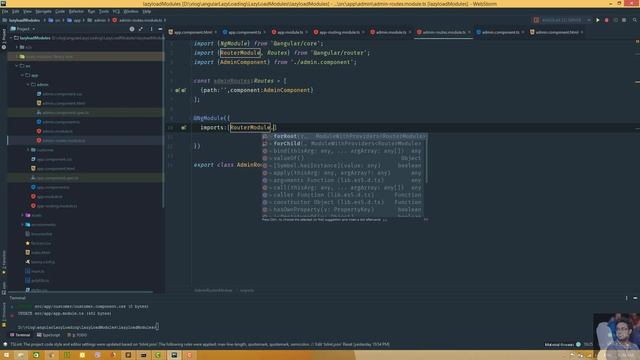This screenshot has width=640, height=360.
Task: Hide the Terminal panel
Action: pyautogui.click(x=635, y=298)
